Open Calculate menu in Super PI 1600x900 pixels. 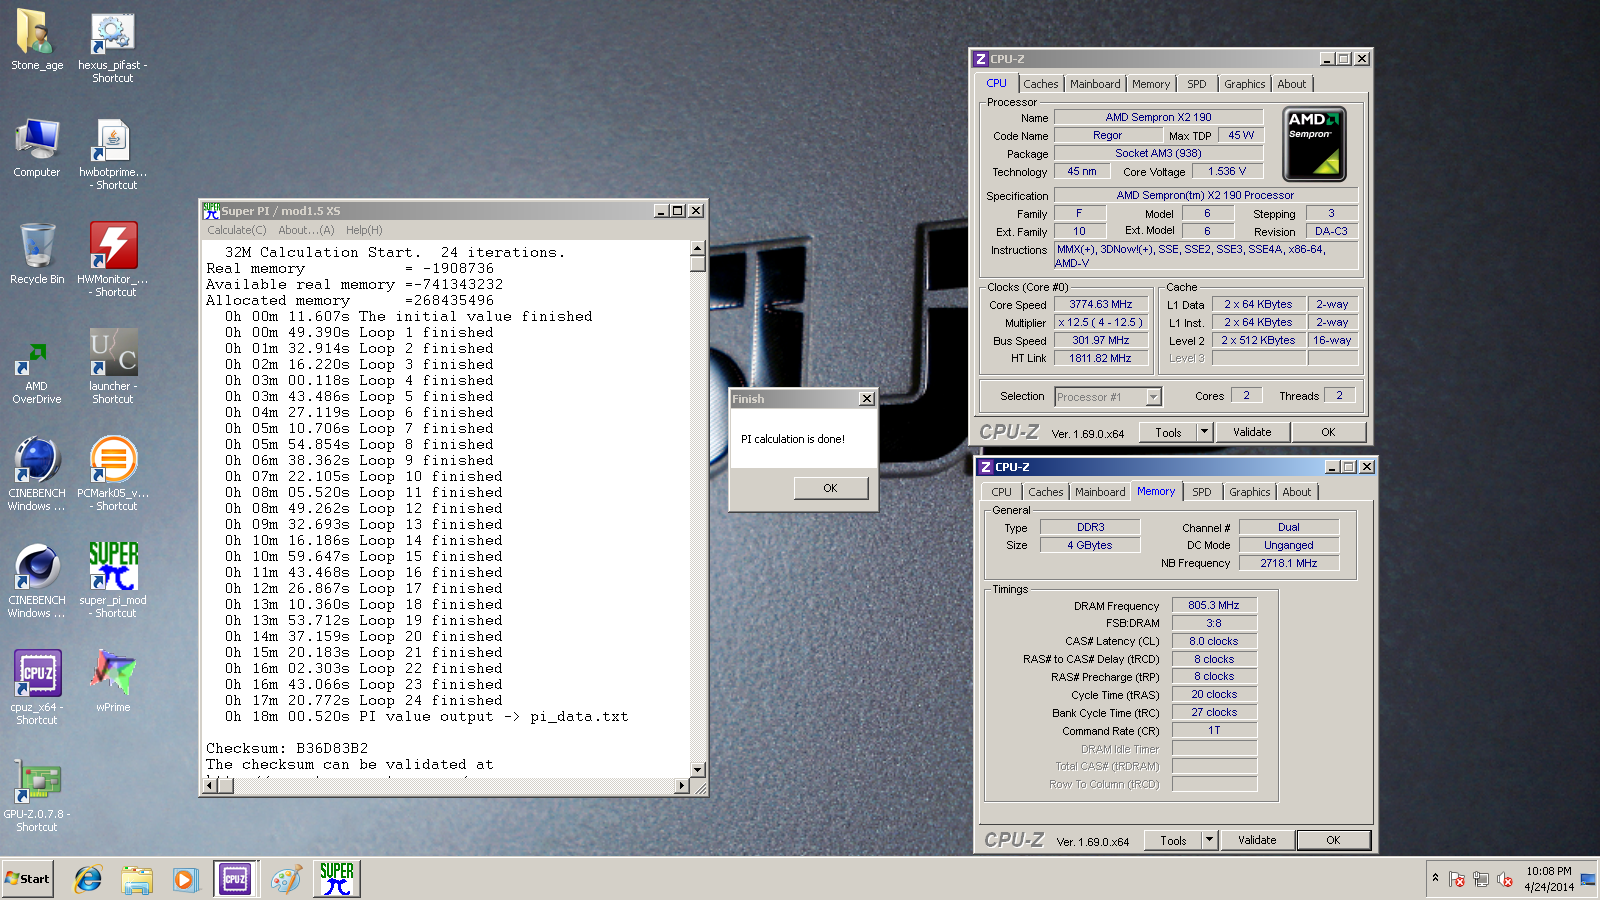(x=236, y=230)
